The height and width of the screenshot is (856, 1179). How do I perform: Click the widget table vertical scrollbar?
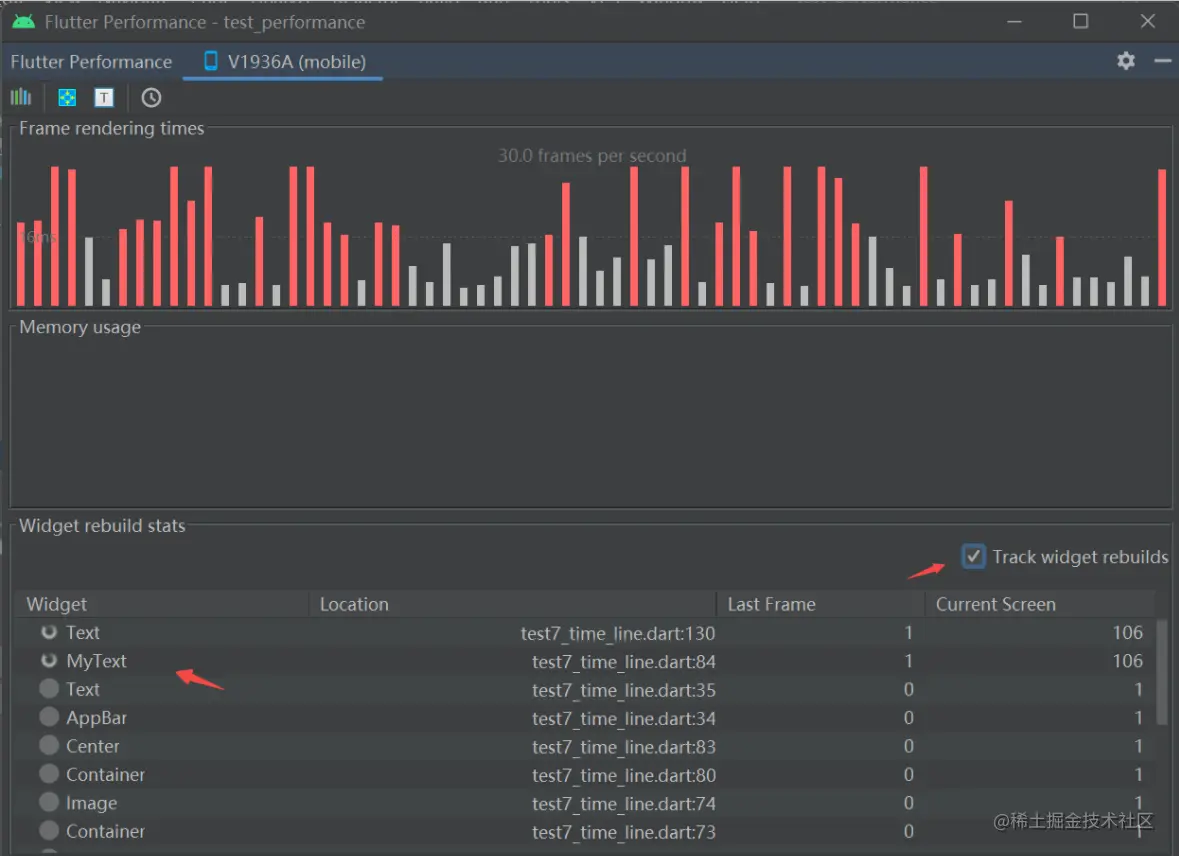[1162, 672]
